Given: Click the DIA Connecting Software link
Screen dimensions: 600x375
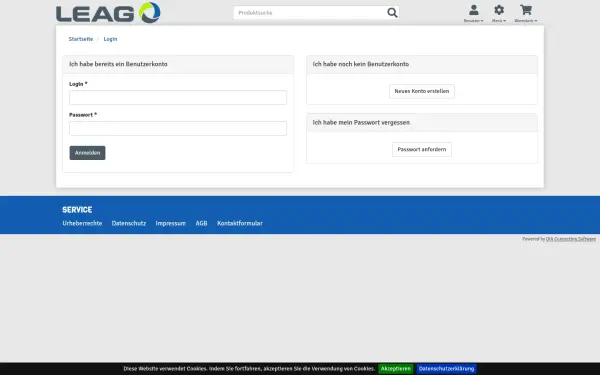Looking at the screenshot, I should [571, 239].
